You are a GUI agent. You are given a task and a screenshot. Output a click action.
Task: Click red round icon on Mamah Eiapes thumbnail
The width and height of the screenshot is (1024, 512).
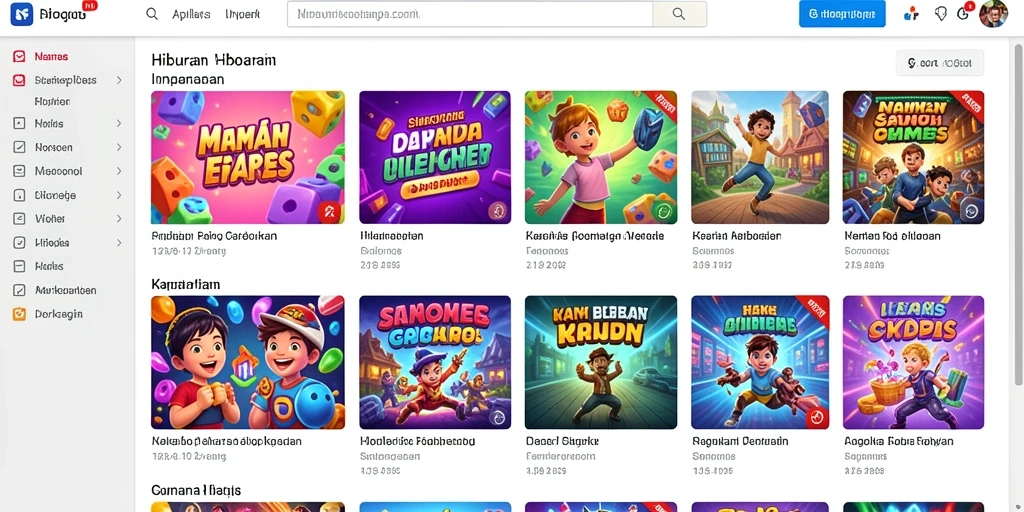[x=330, y=211]
